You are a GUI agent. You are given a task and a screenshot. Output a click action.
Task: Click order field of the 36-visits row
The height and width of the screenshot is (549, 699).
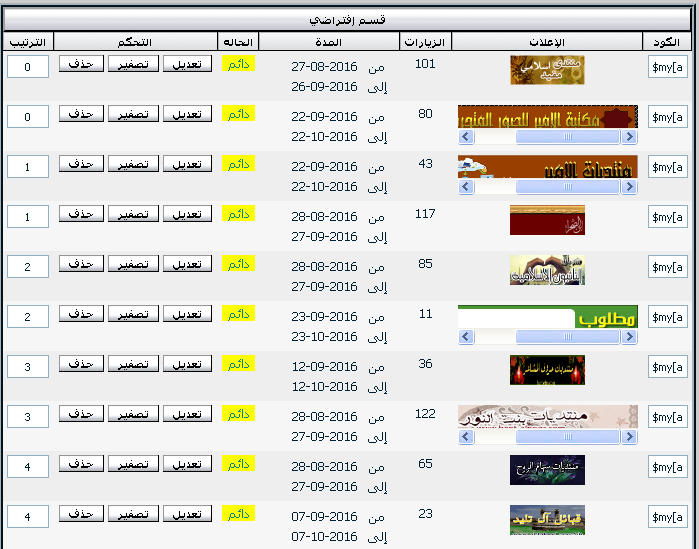(28, 367)
